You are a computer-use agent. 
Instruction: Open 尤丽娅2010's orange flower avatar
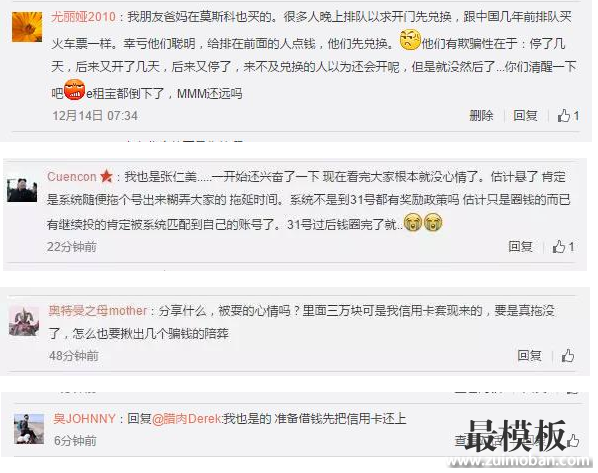tap(27, 26)
